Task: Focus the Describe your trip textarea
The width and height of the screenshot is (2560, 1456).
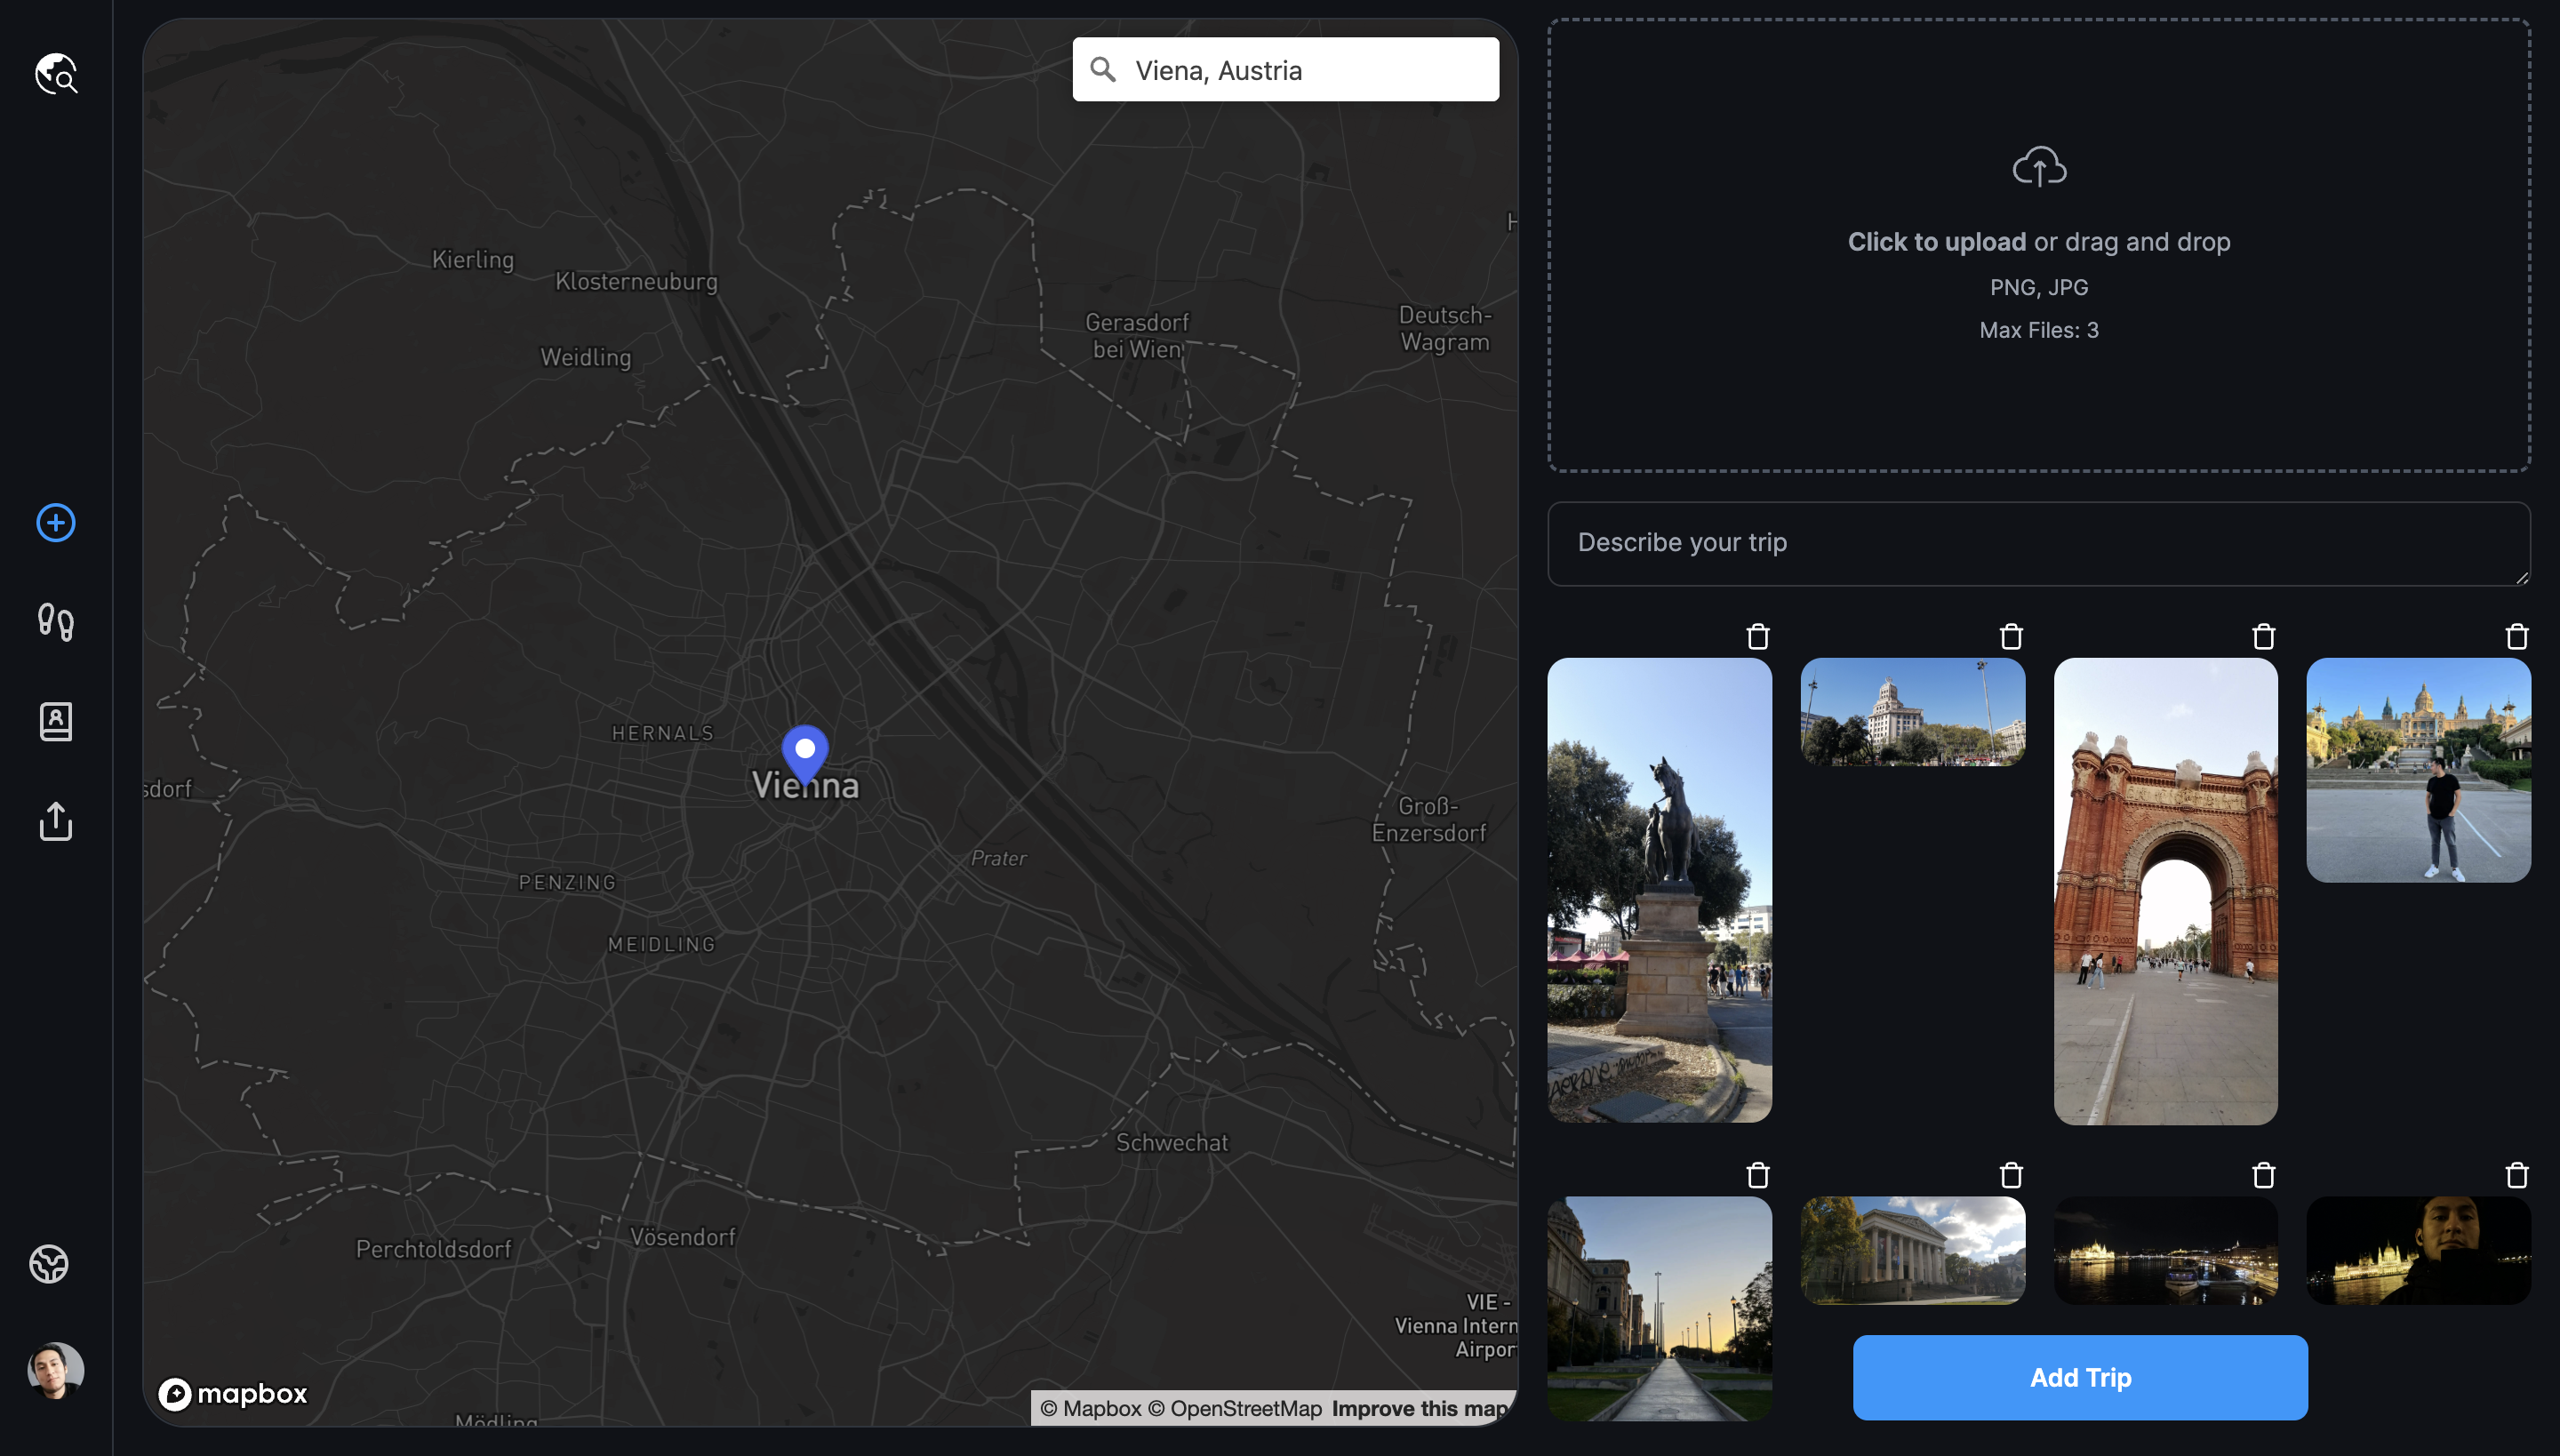Action: tap(2039, 544)
